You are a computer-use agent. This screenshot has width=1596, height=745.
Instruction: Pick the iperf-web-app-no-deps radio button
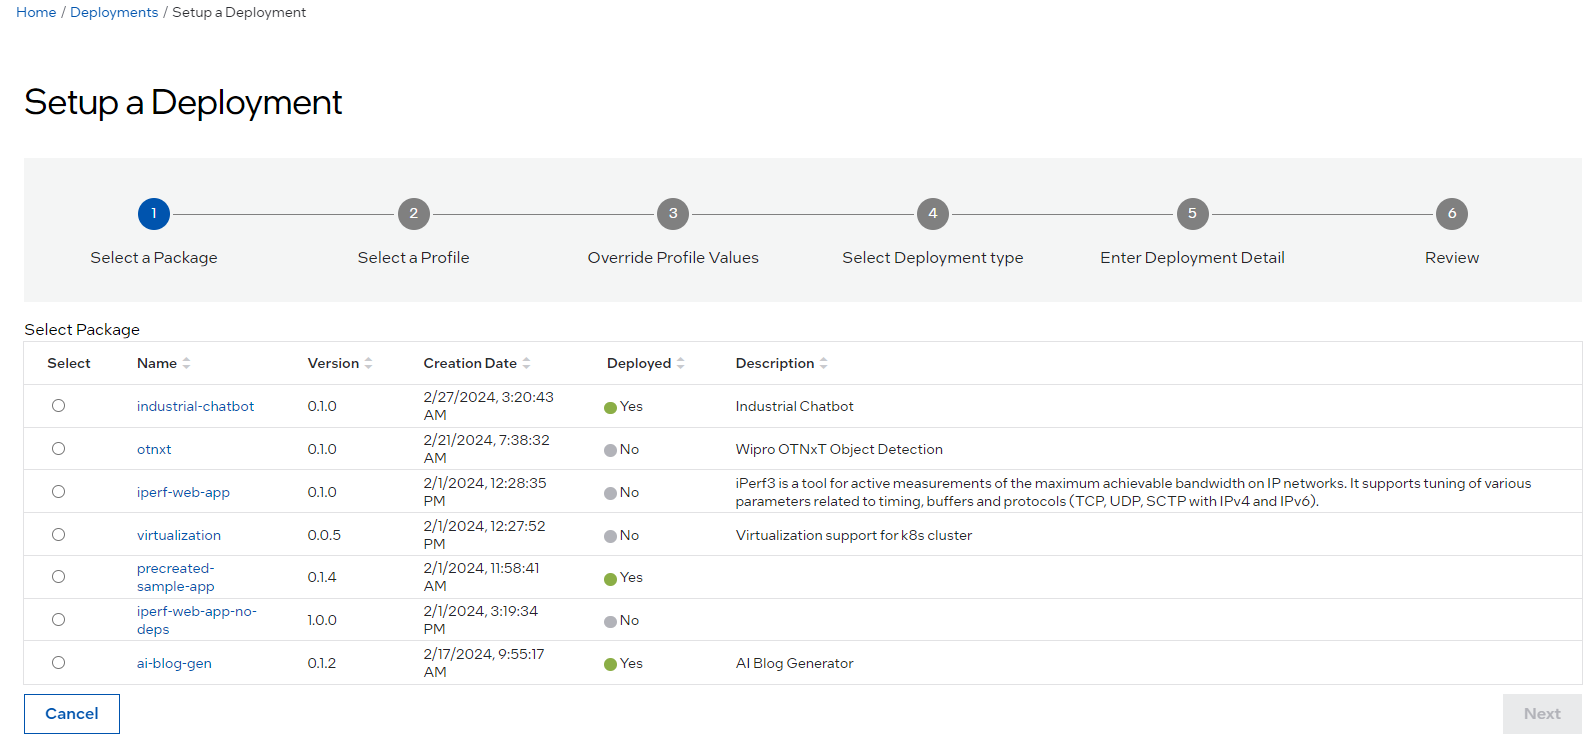59,620
